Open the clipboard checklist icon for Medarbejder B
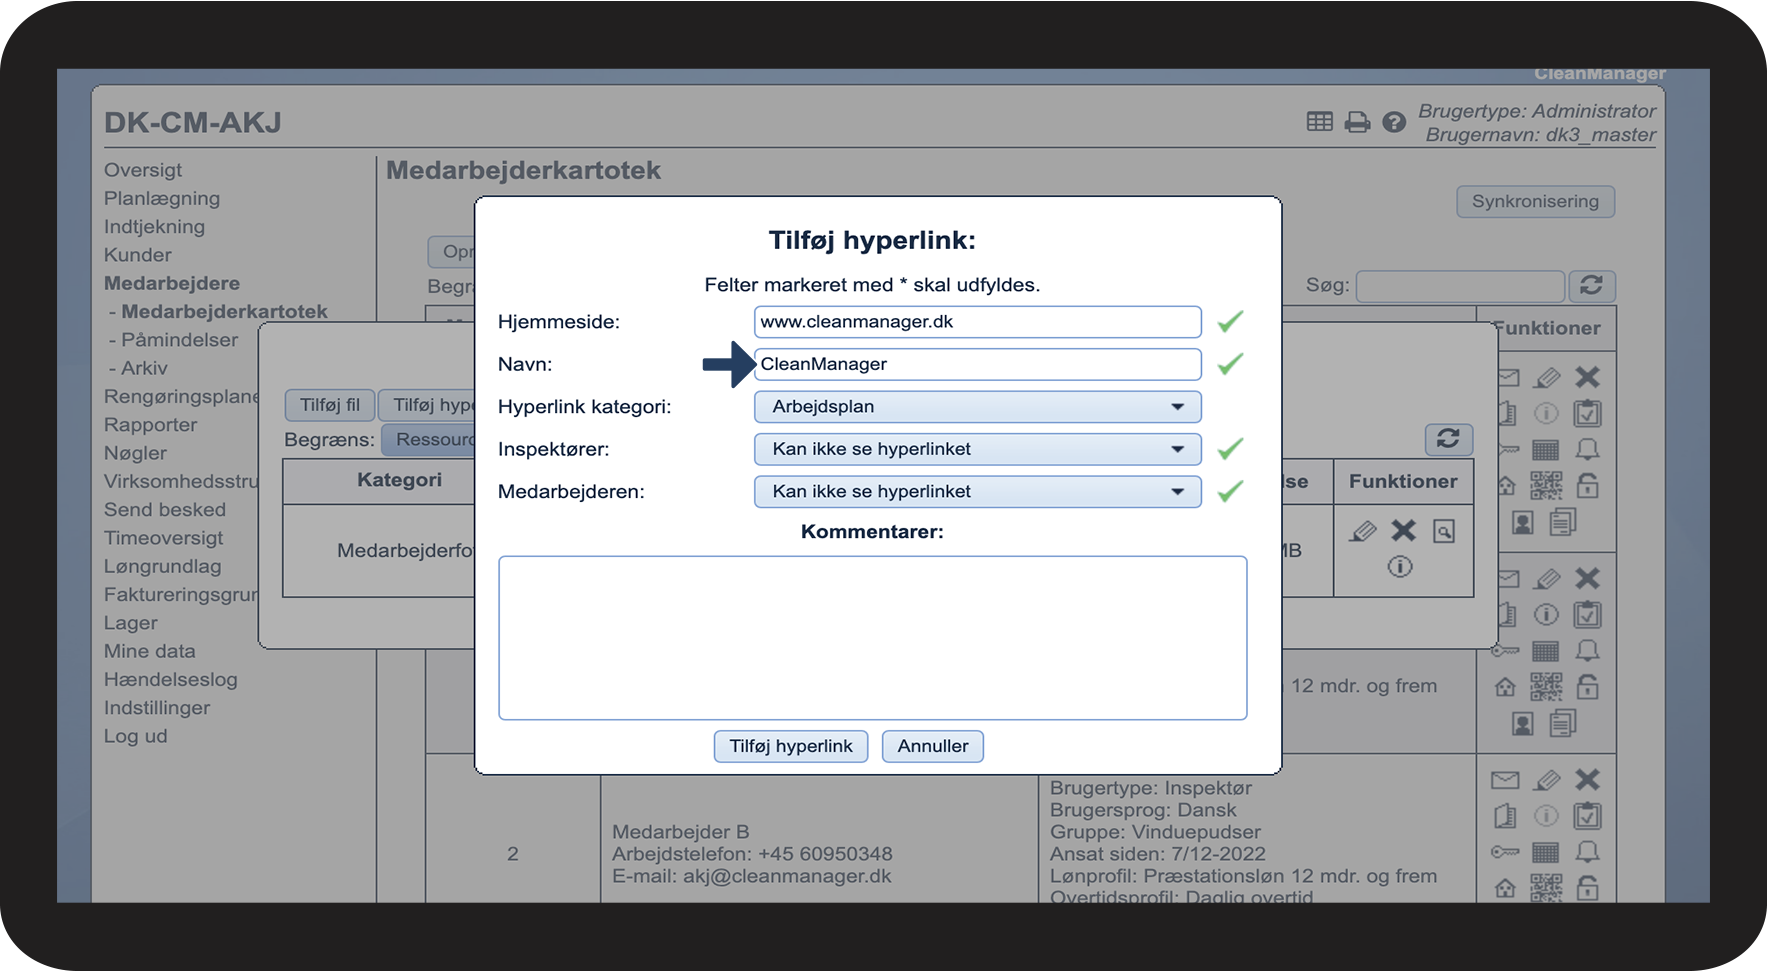The image size is (1767, 971). [x=1587, y=816]
